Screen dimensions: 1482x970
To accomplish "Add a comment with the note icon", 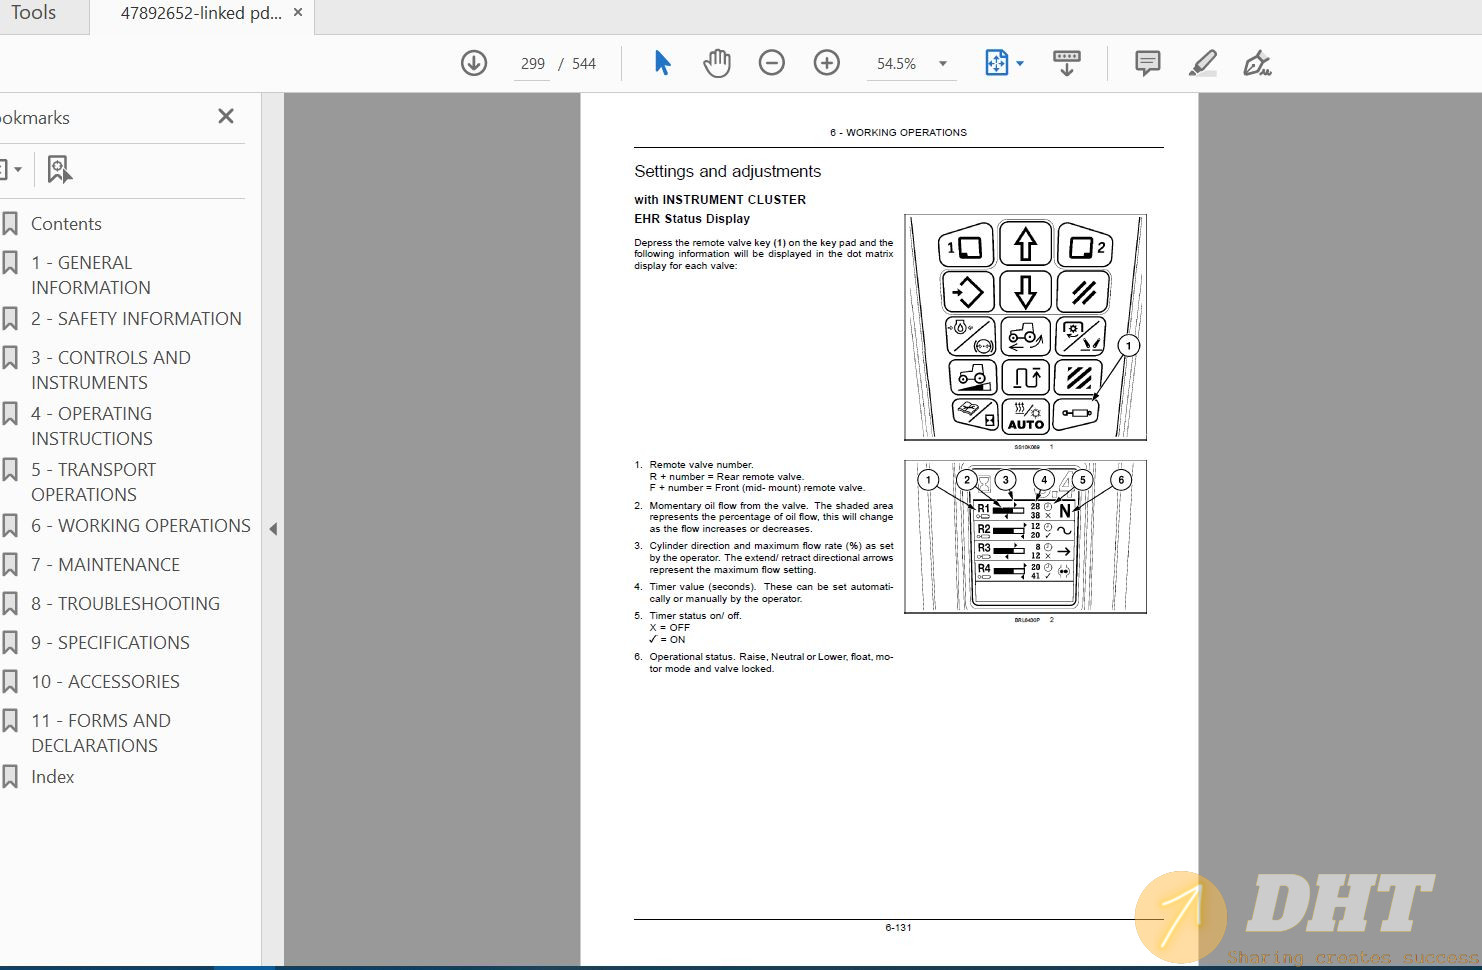I will (x=1147, y=63).
